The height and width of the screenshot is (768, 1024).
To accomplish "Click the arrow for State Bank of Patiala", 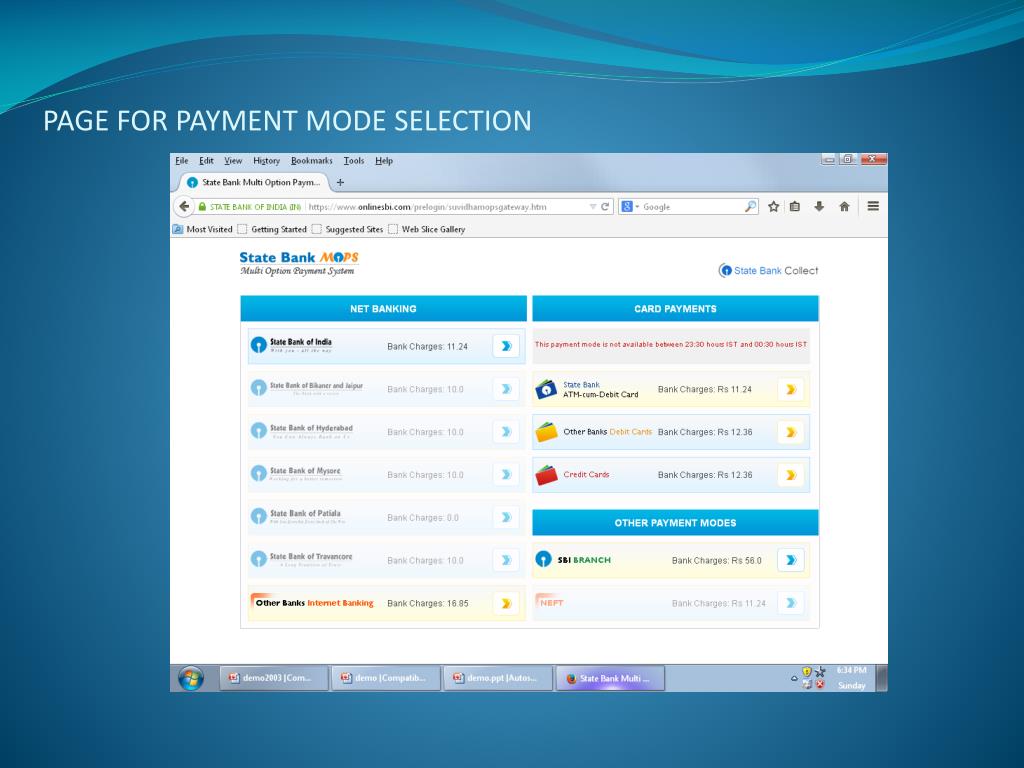I will (x=506, y=517).
